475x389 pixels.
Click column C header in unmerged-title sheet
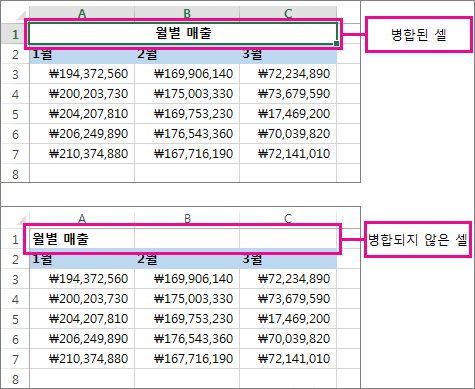pos(288,219)
